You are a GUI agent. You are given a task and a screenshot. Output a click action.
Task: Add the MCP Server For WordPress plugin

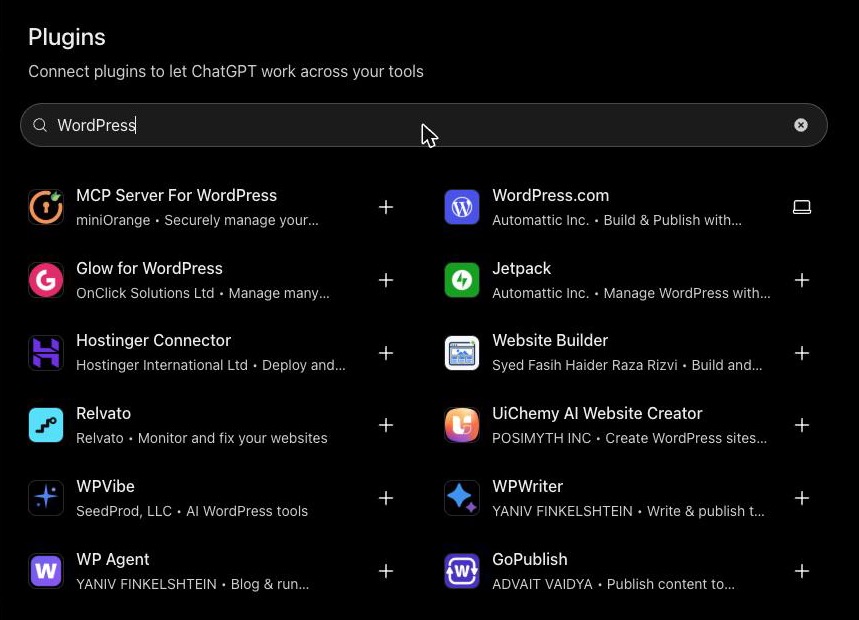coord(386,207)
